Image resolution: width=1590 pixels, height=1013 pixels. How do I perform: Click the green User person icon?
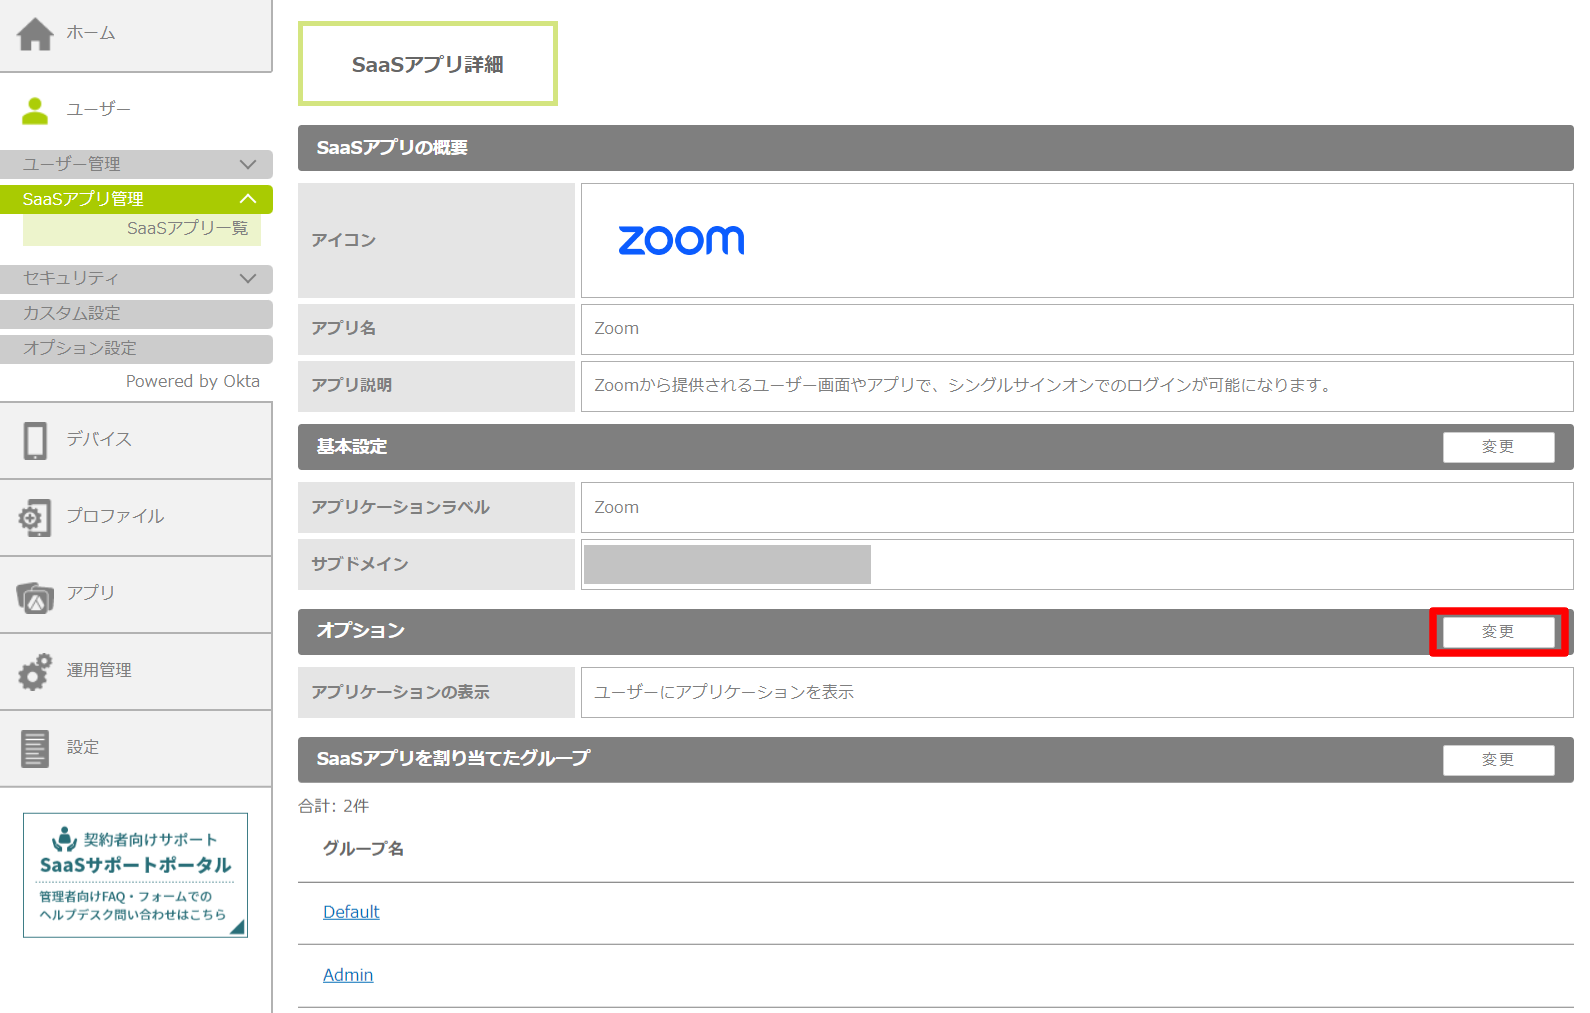[35, 110]
